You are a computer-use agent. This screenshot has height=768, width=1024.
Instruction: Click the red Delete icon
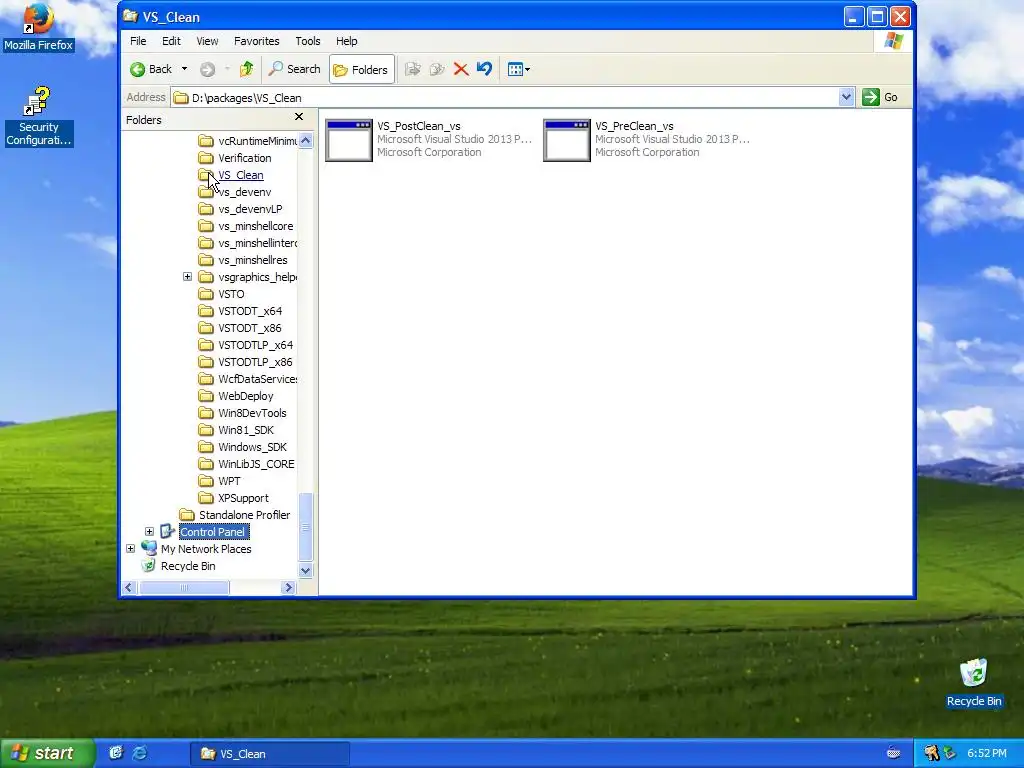(x=461, y=69)
